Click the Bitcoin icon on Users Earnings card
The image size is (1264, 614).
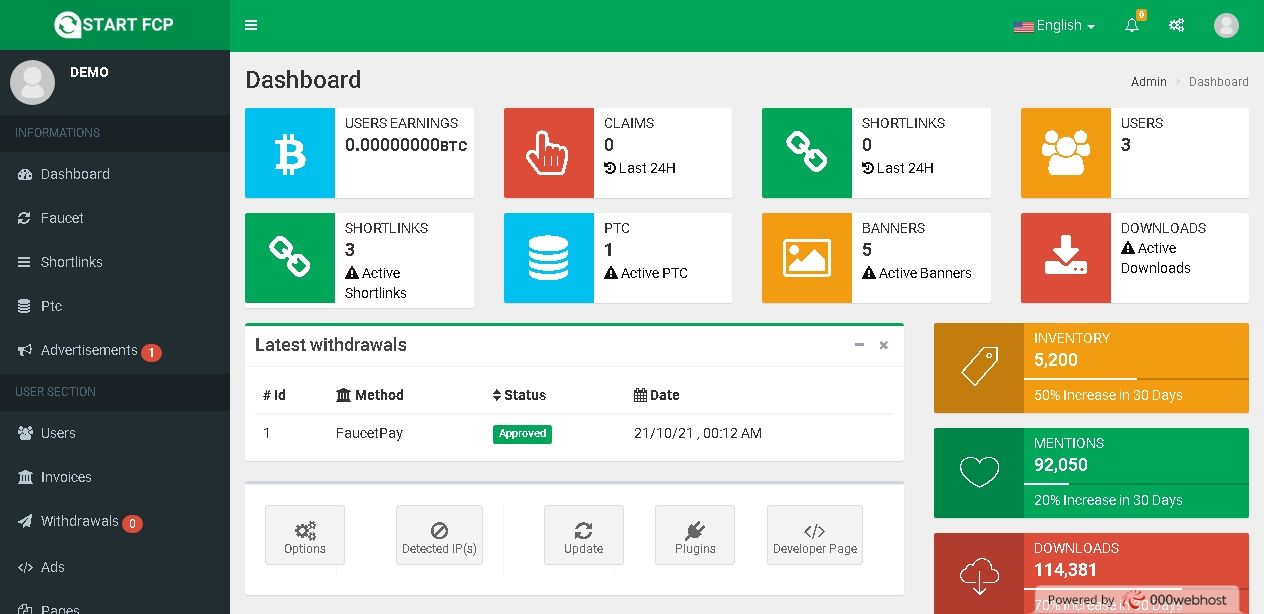[290, 153]
